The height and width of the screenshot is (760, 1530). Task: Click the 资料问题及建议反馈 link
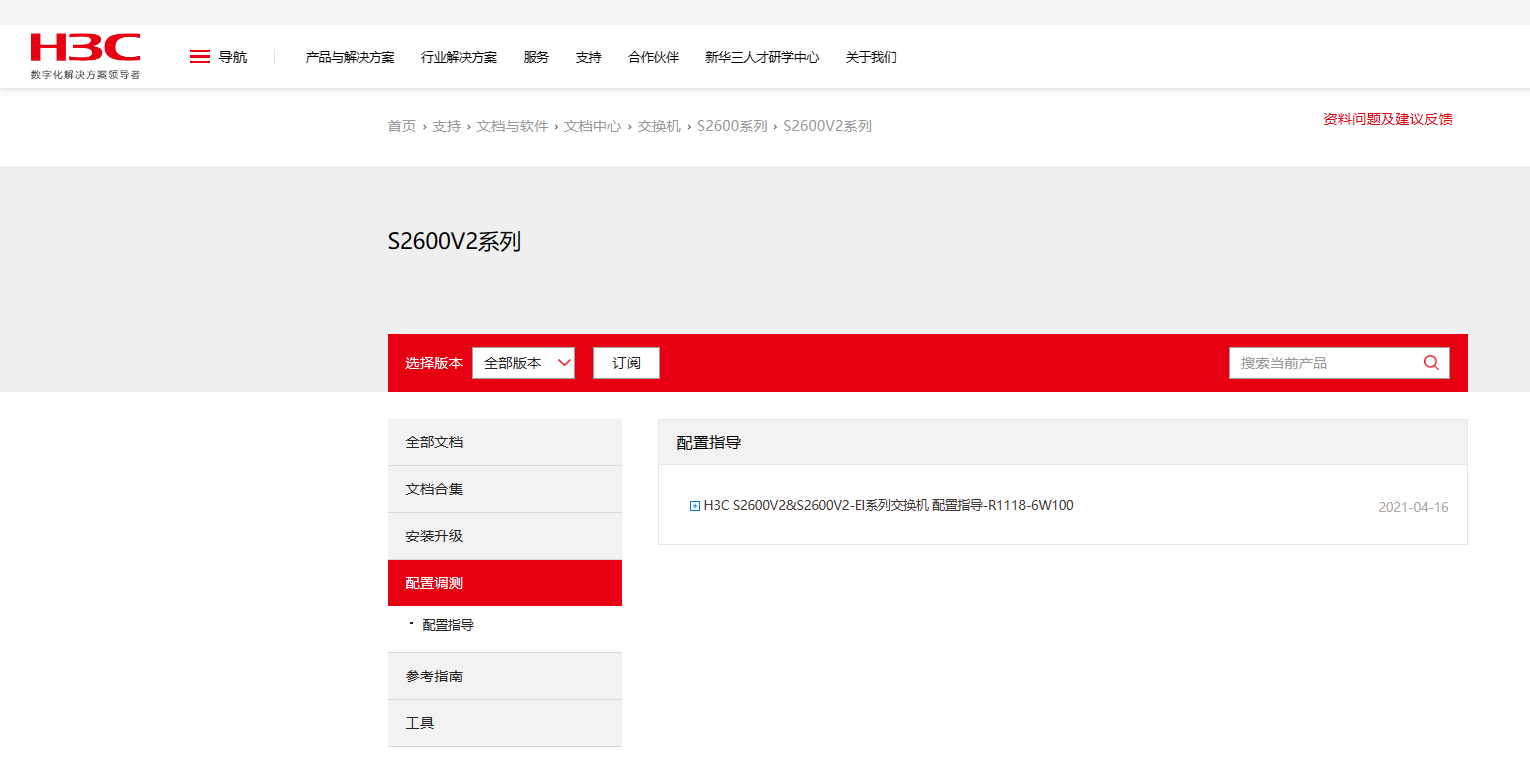(x=1388, y=119)
